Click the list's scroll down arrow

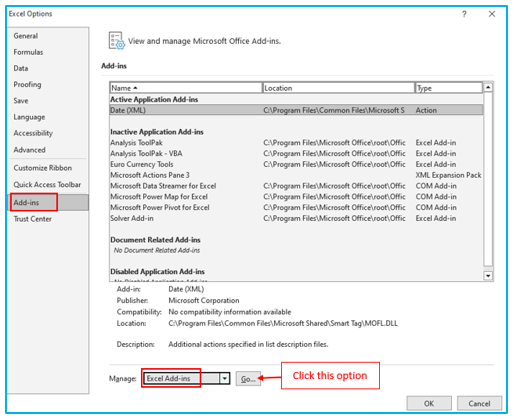pos(488,276)
